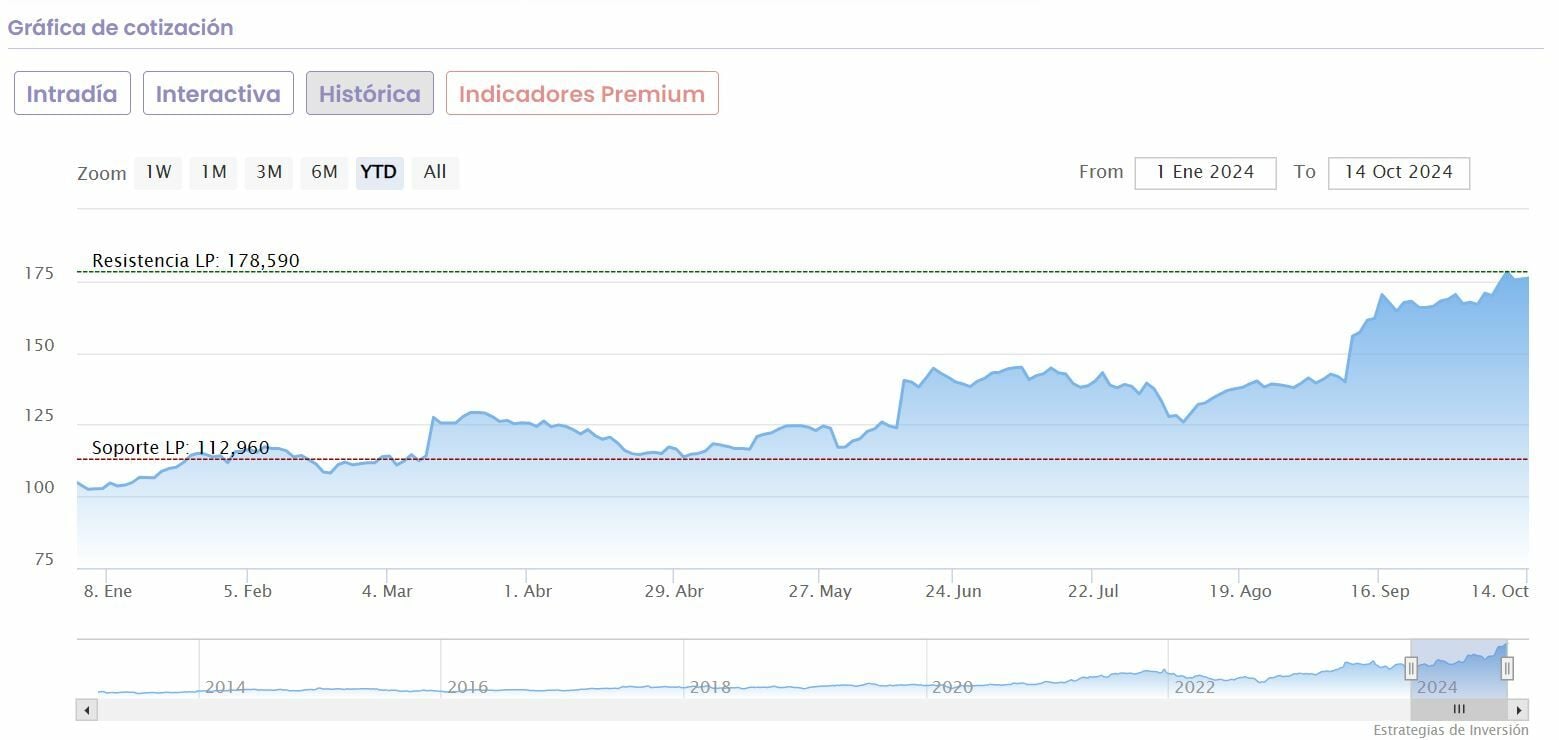Edit the From date field
Image resolution: width=1559 pixels, height=740 pixels.
[x=1205, y=172]
